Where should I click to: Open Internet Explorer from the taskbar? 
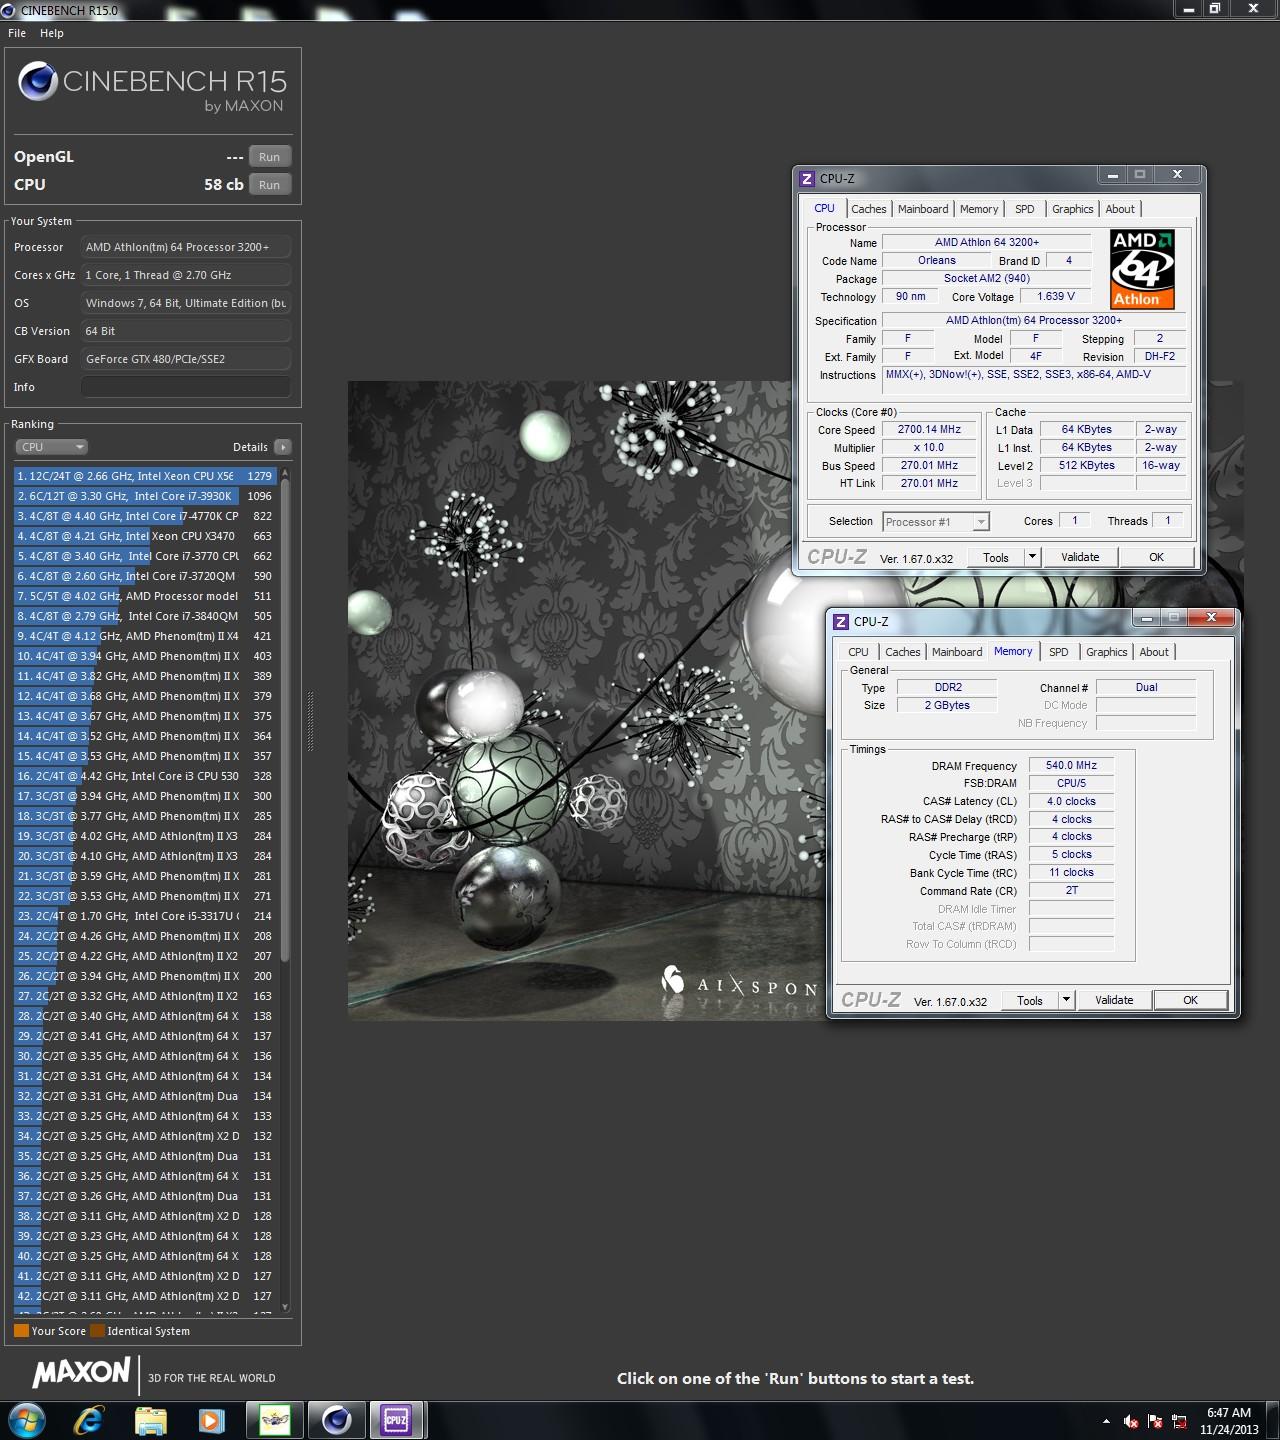coord(89,1420)
